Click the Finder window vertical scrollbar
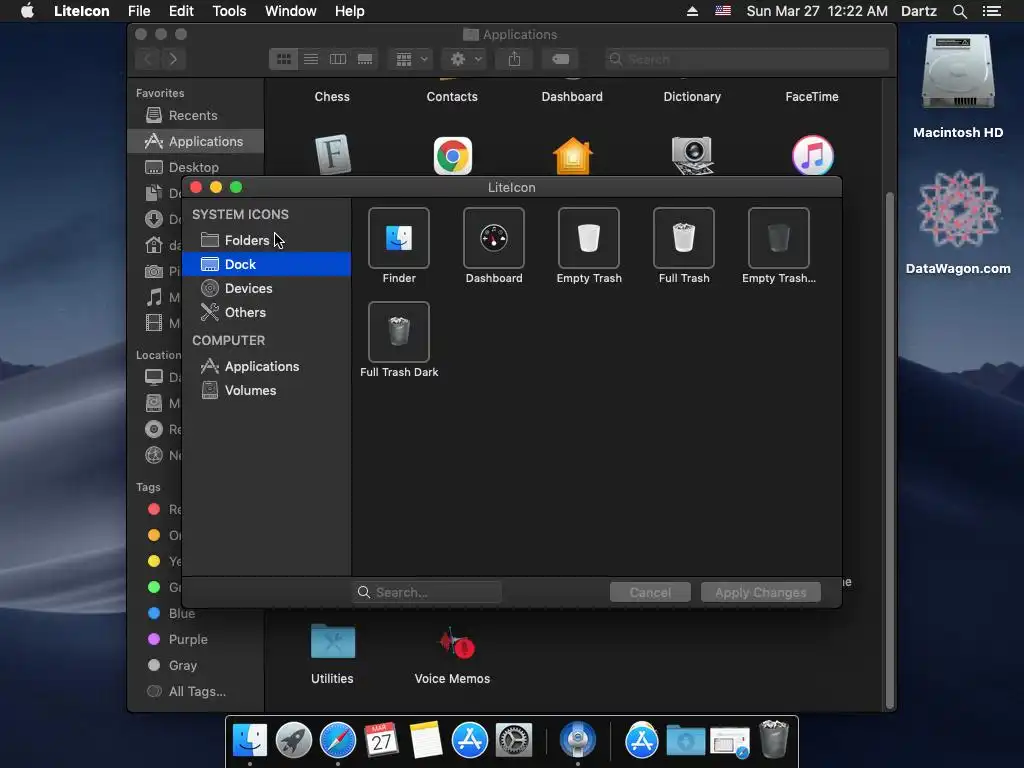 click(x=889, y=451)
